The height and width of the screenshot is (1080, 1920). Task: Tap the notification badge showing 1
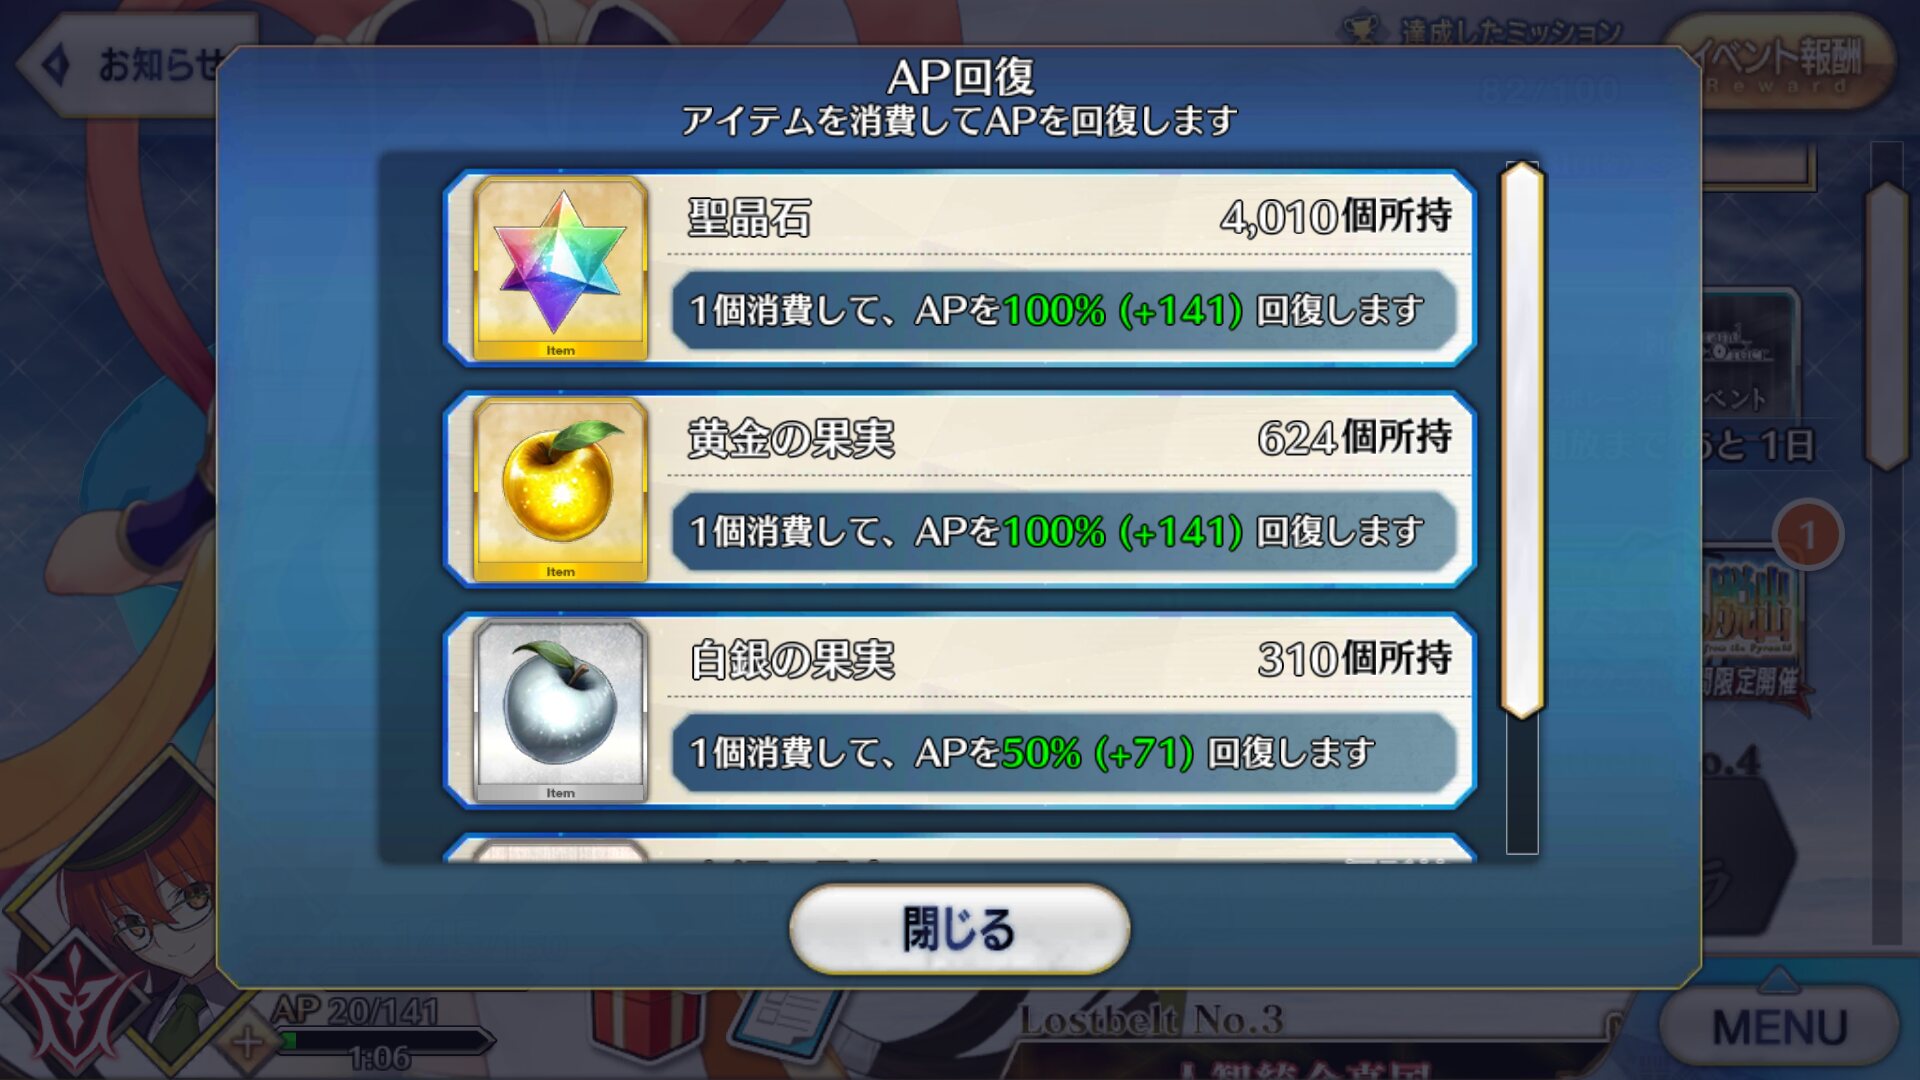click(x=1808, y=535)
